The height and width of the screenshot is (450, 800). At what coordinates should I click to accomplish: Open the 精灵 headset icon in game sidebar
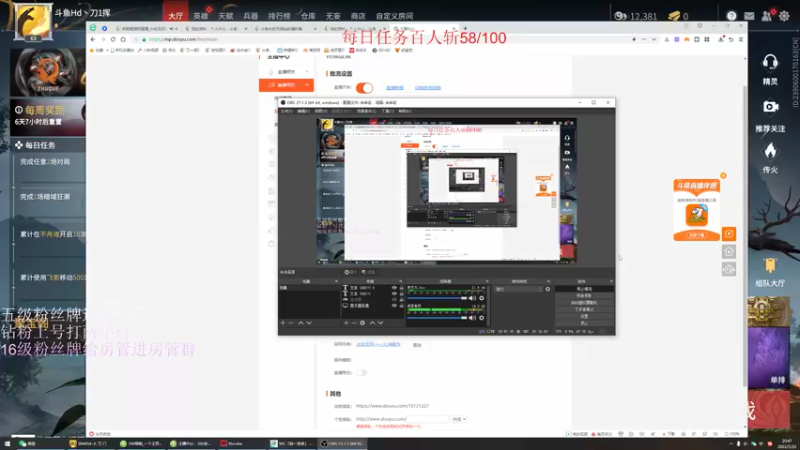click(x=770, y=62)
